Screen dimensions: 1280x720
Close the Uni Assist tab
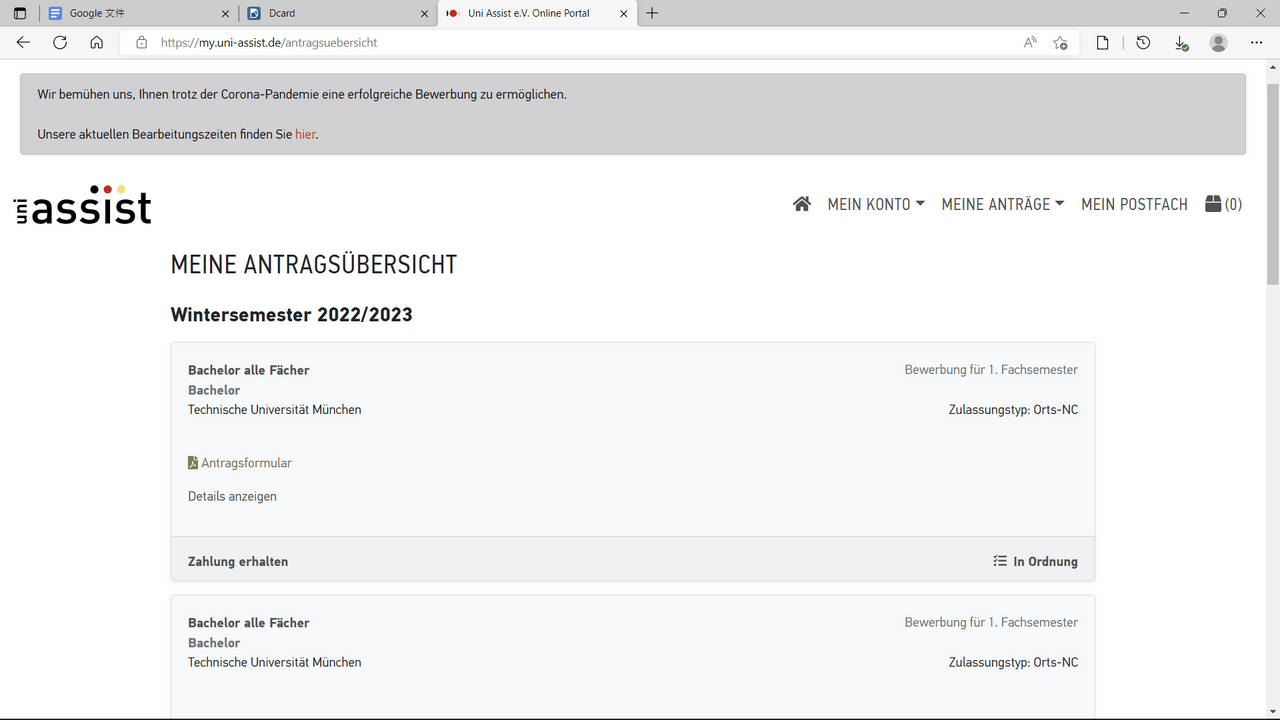point(624,13)
